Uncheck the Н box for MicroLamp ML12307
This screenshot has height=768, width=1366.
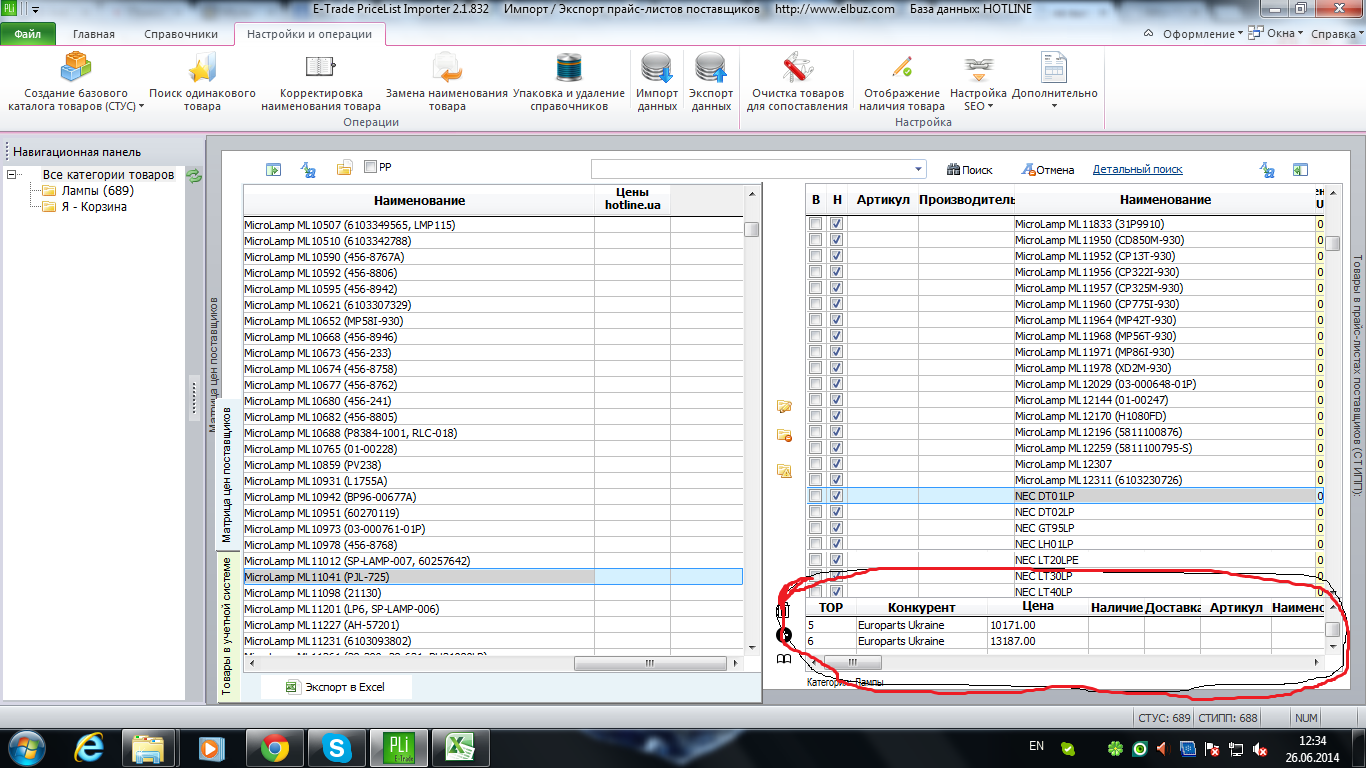[837, 464]
